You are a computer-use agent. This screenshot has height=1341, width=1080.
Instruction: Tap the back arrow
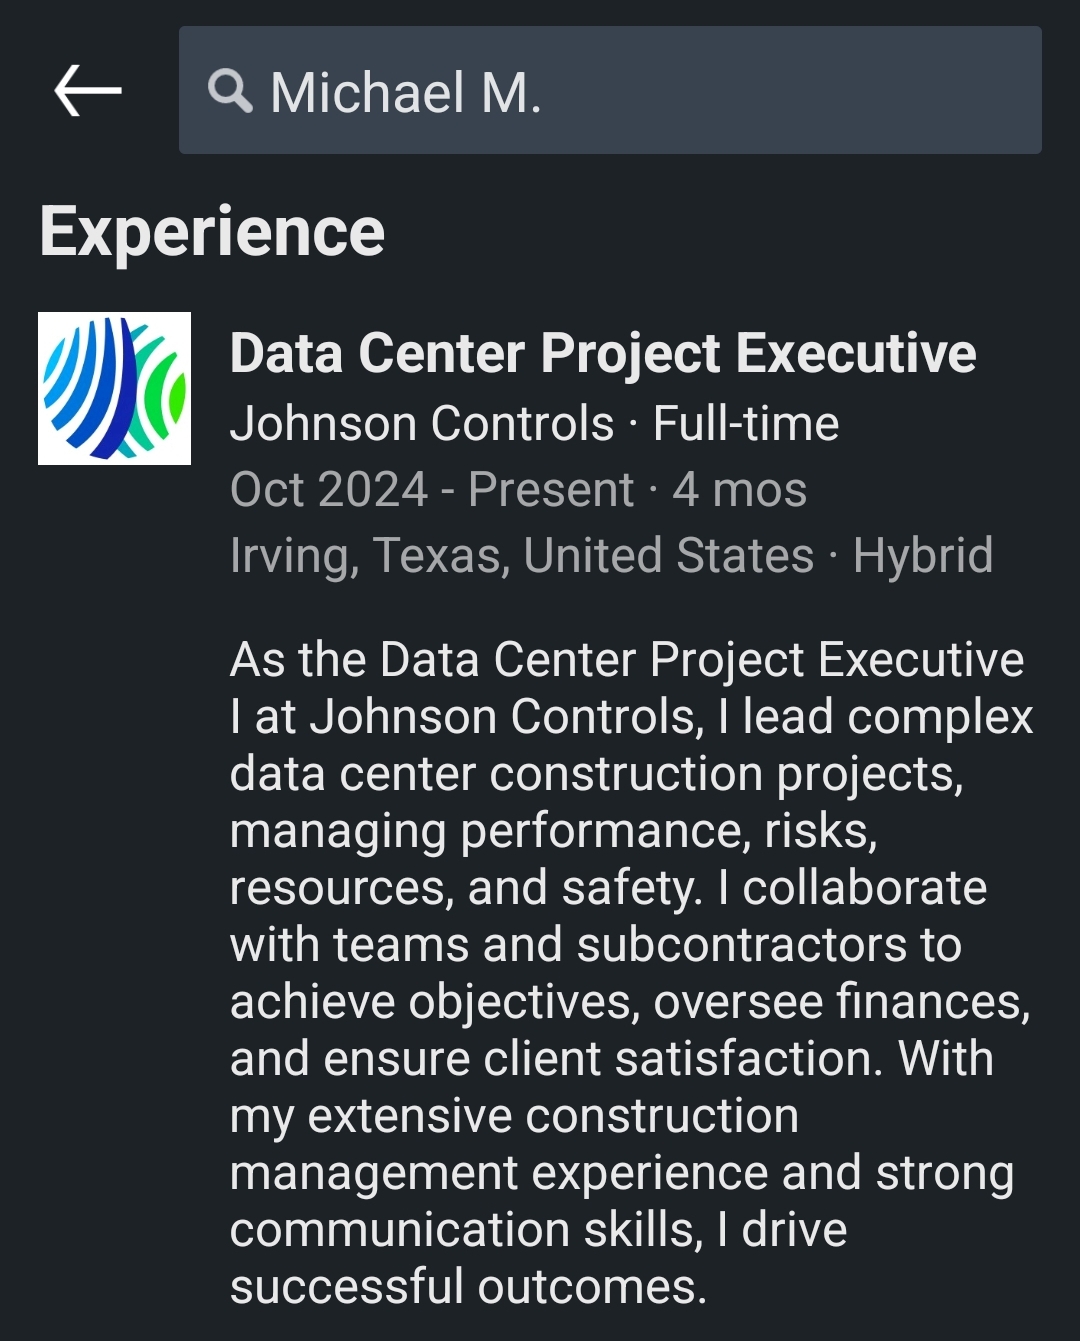point(88,91)
